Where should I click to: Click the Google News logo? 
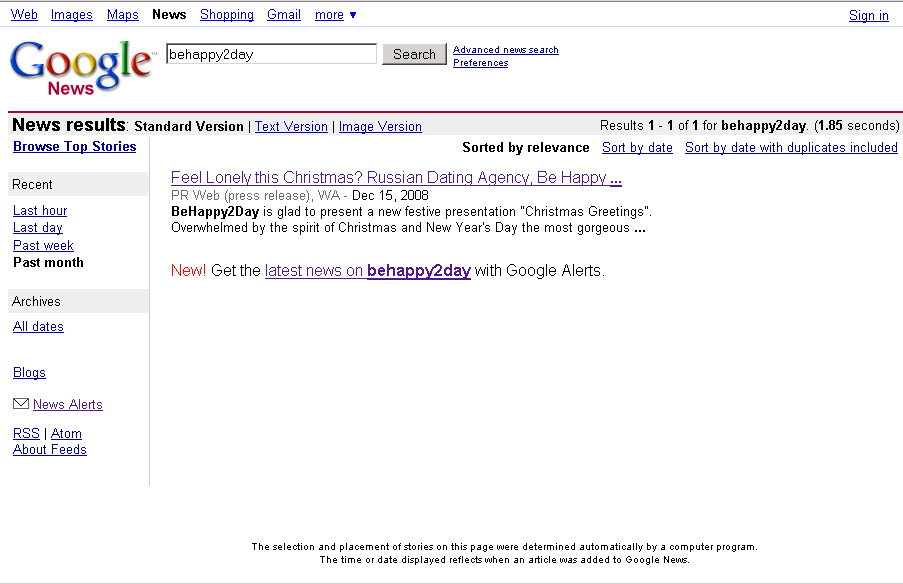(x=80, y=68)
